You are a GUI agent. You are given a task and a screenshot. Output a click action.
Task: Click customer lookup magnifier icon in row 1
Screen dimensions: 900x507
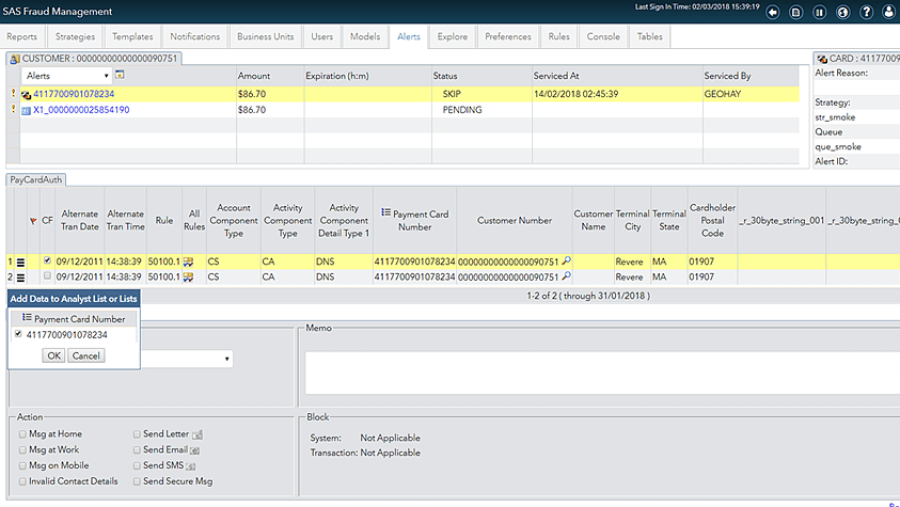(x=566, y=261)
